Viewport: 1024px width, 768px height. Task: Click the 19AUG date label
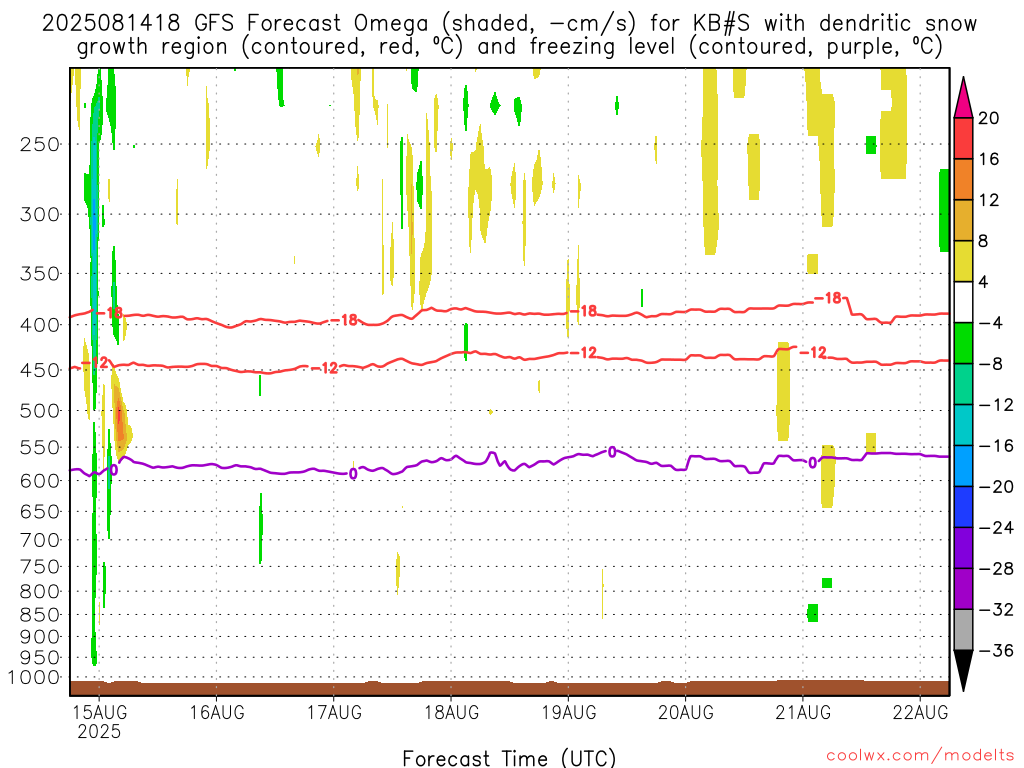pos(569,712)
